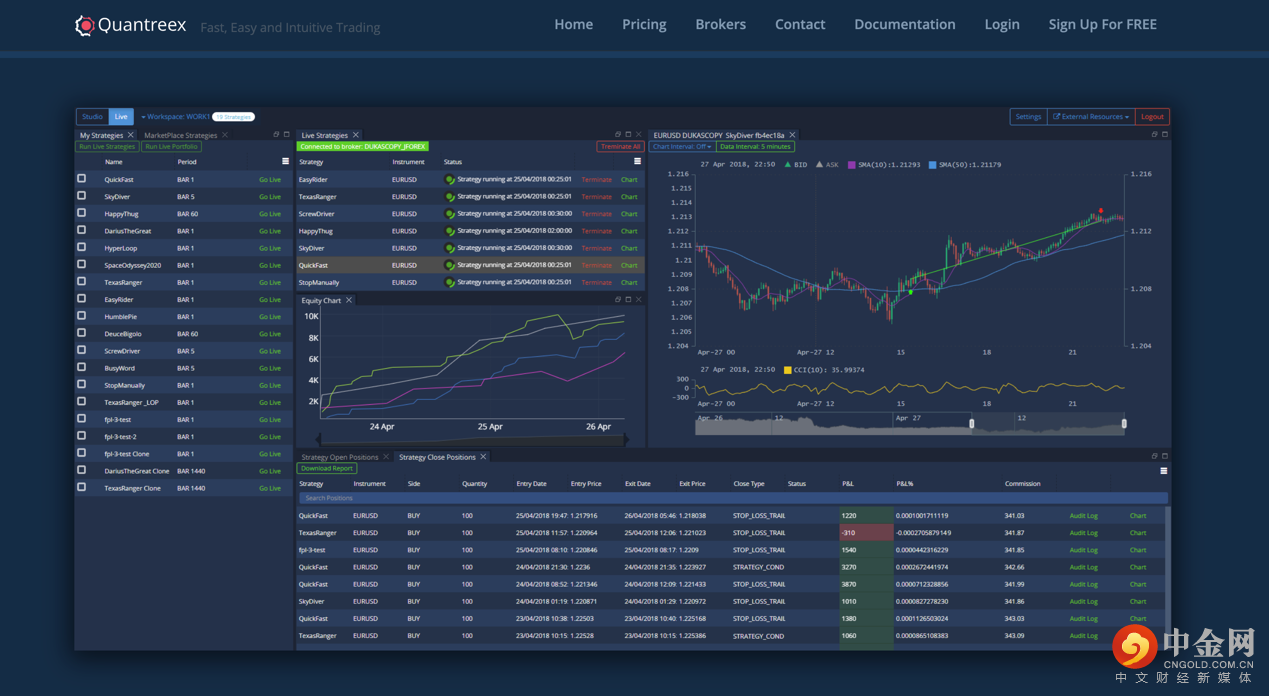Close the Equity Chart tab
The image size is (1269, 696).
tap(349, 300)
